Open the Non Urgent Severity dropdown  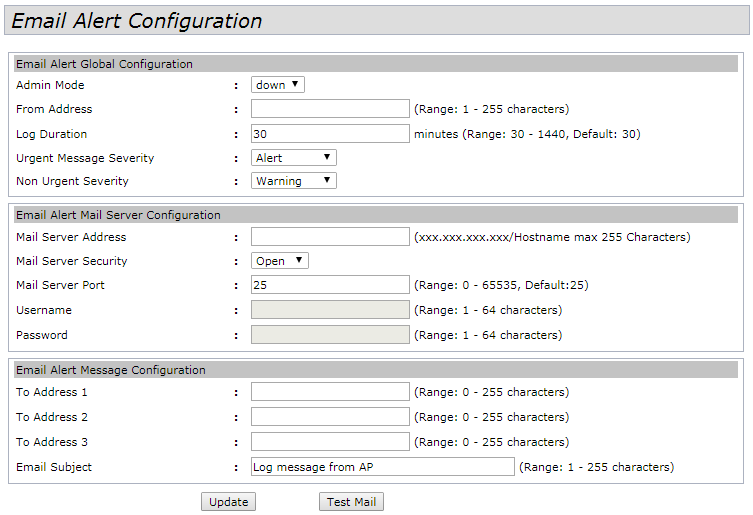pos(294,181)
